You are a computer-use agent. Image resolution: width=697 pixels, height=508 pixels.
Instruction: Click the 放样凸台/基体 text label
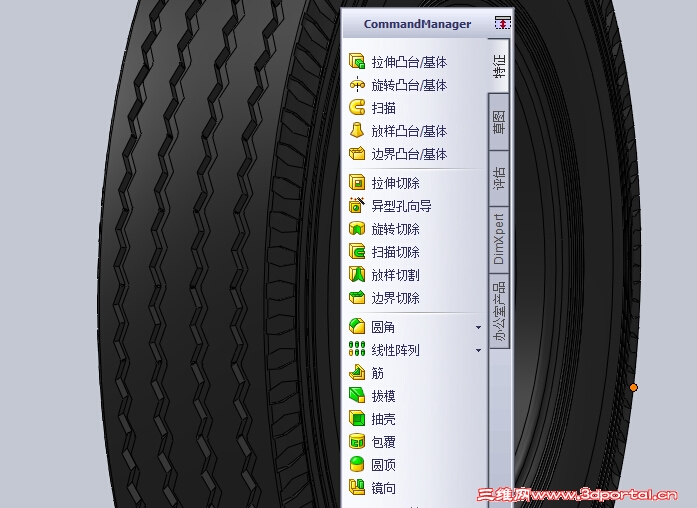(x=409, y=132)
